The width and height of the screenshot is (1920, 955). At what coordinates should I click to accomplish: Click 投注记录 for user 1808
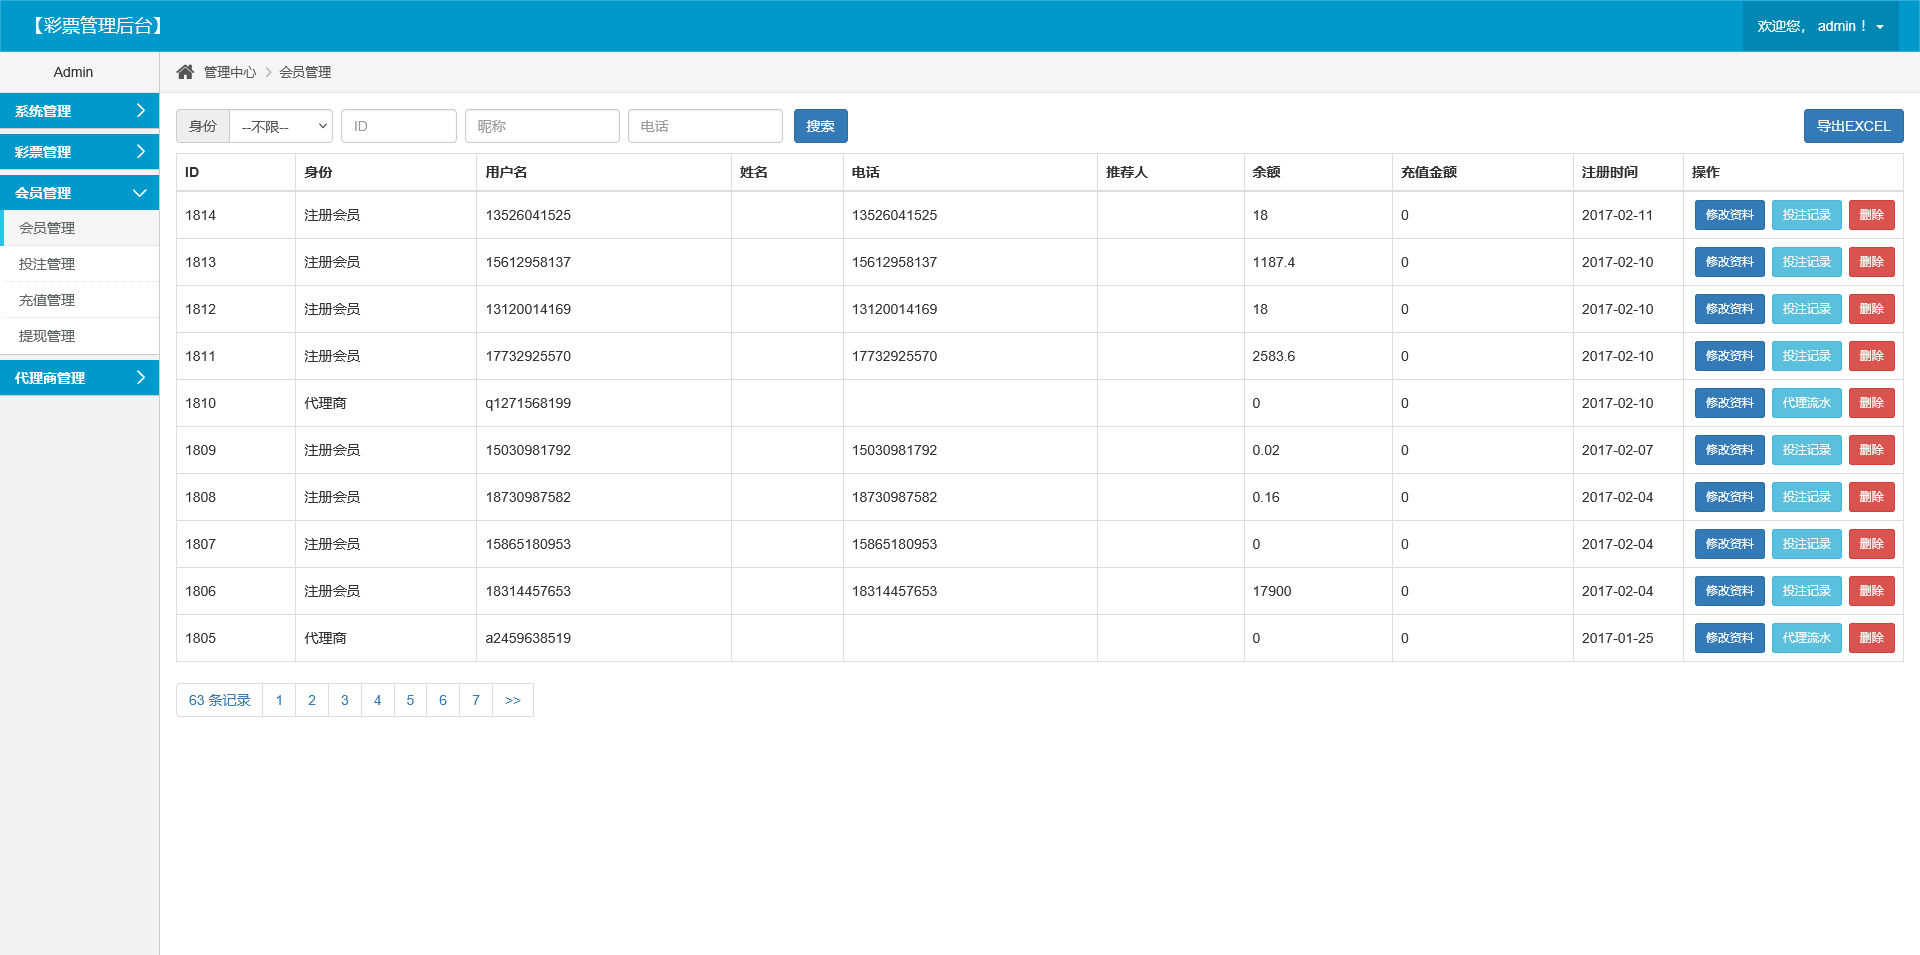pos(1806,497)
